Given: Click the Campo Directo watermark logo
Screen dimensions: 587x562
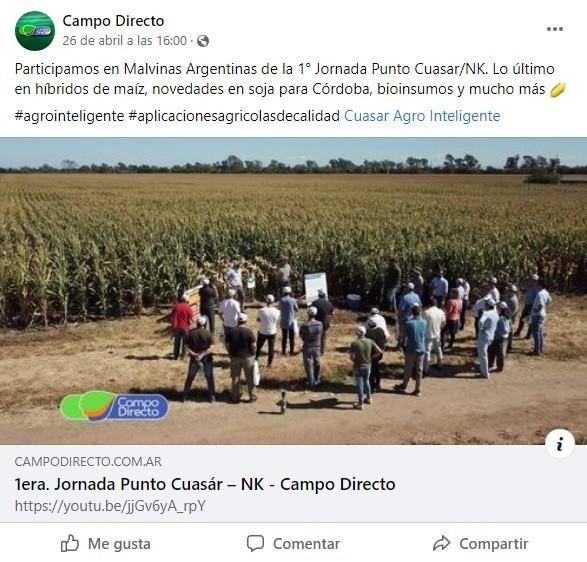Looking at the screenshot, I should [x=114, y=406].
